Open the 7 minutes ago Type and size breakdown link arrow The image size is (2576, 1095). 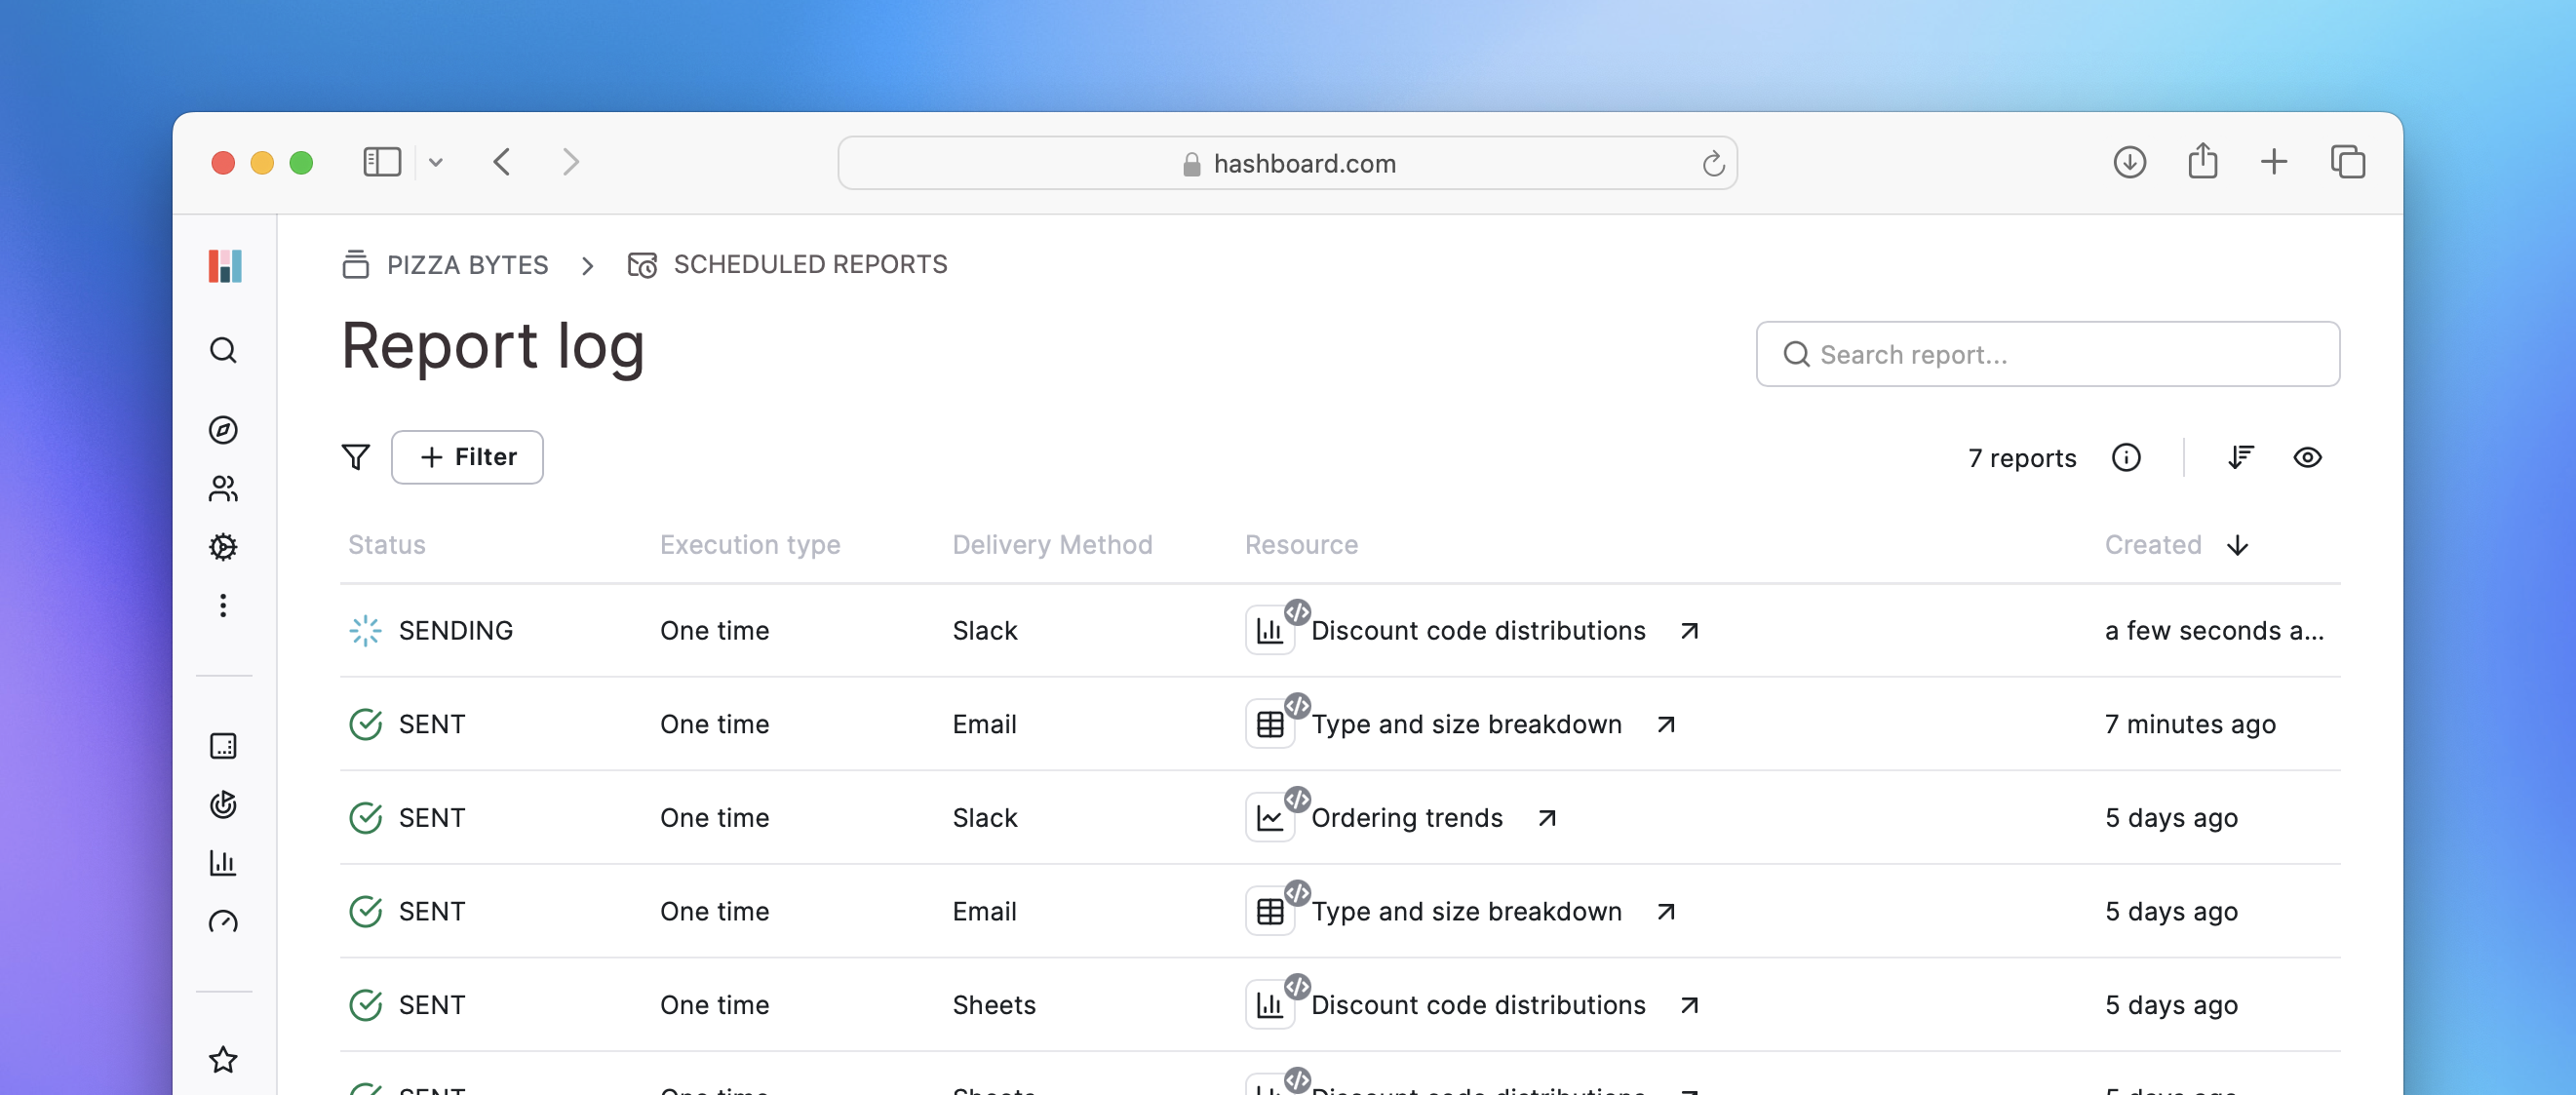coord(1665,724)
